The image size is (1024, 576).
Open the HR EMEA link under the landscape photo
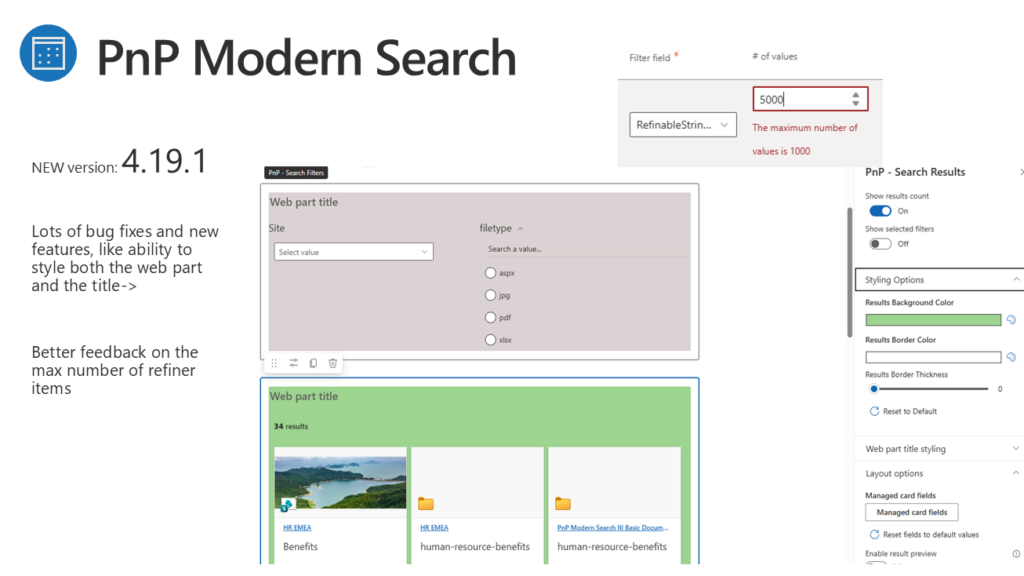click(297, 528)
